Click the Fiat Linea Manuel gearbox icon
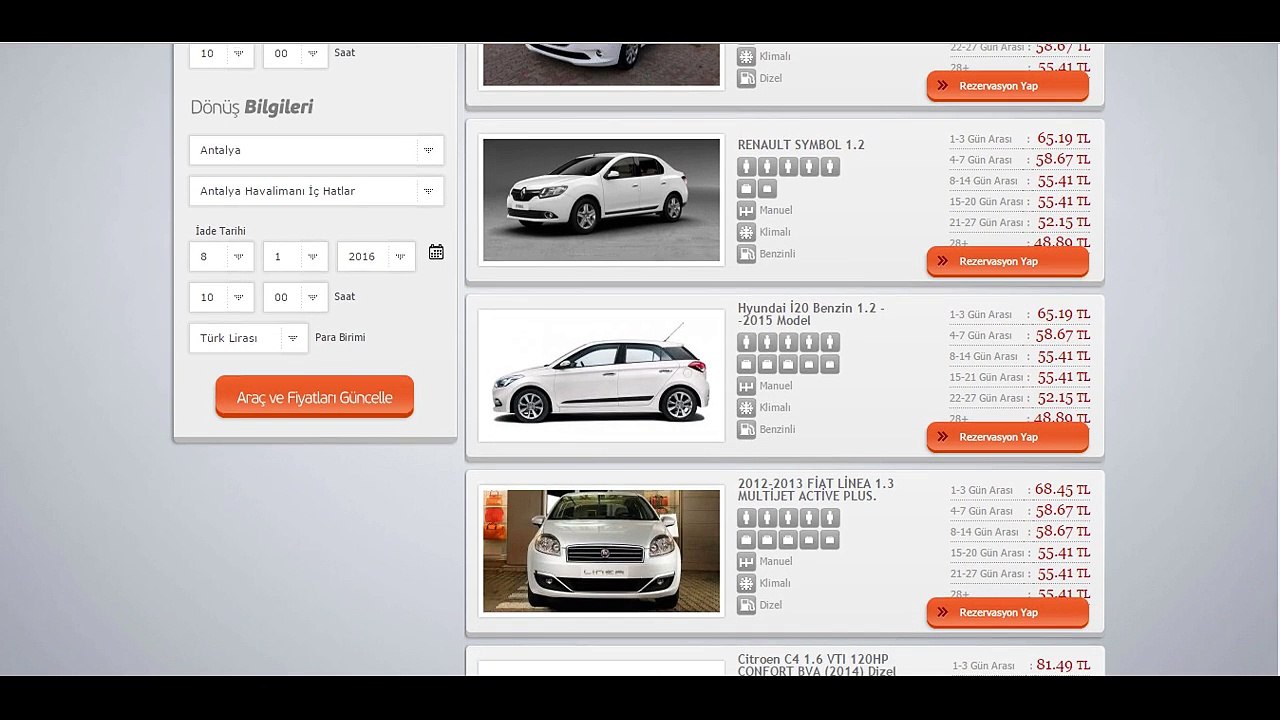Image resolution: width=1280 pixels, height=720 pixels. click(x=746, y=562)
